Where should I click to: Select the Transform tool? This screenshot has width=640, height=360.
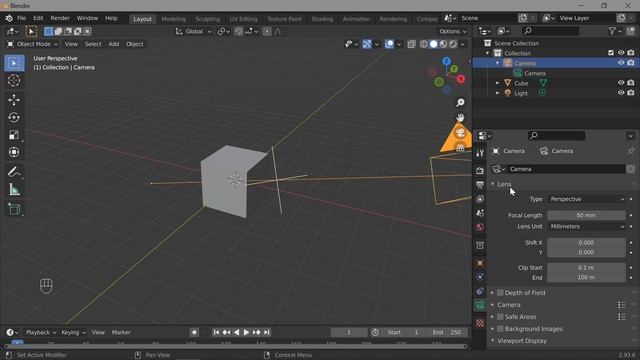[x=14, y=152]
